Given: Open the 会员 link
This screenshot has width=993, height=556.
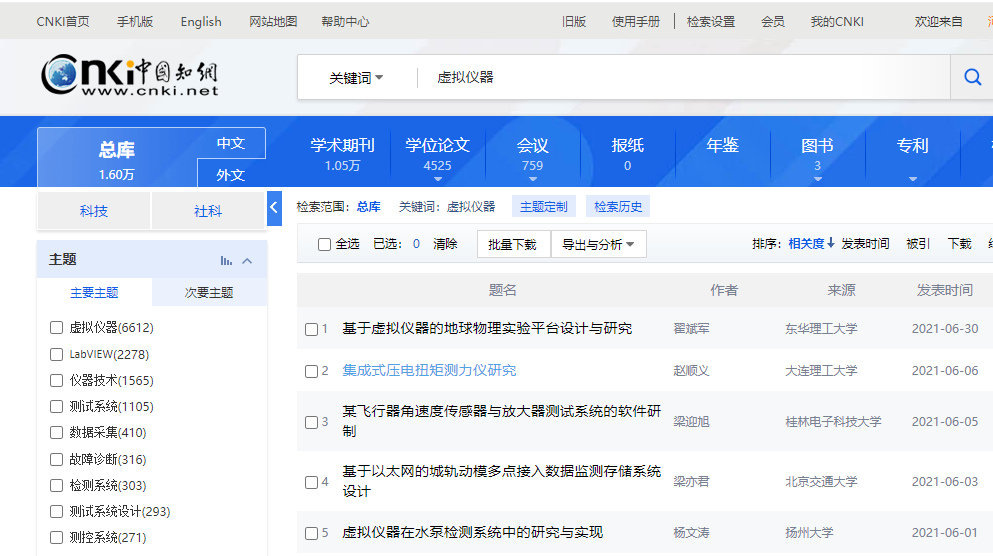Looking at the screenshot, I should pyautogui.click(x=773, y=22).
